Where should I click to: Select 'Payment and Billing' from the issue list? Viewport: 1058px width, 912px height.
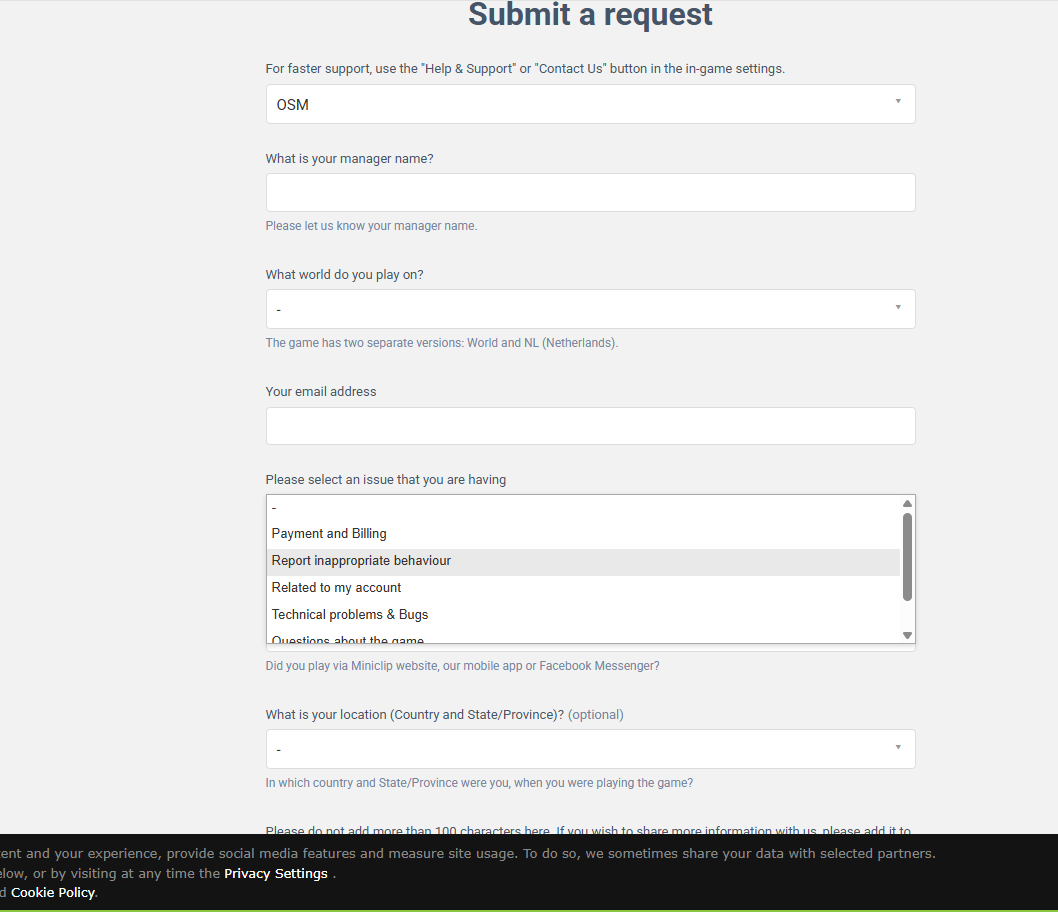329,534
